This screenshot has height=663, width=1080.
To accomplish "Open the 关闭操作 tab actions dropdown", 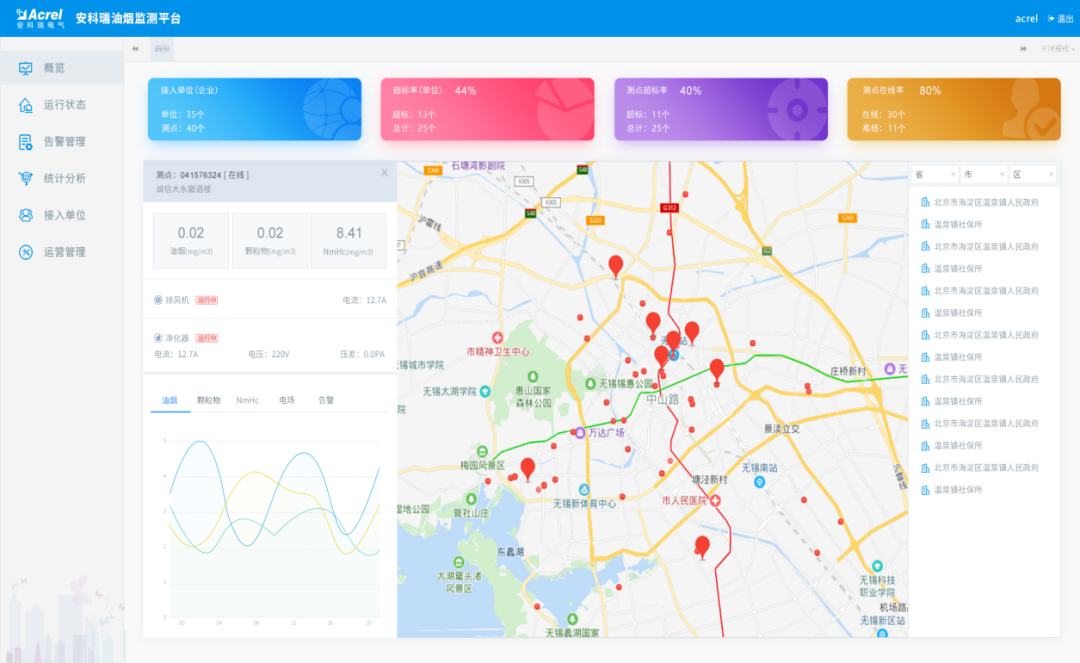I will point(1054,48).
